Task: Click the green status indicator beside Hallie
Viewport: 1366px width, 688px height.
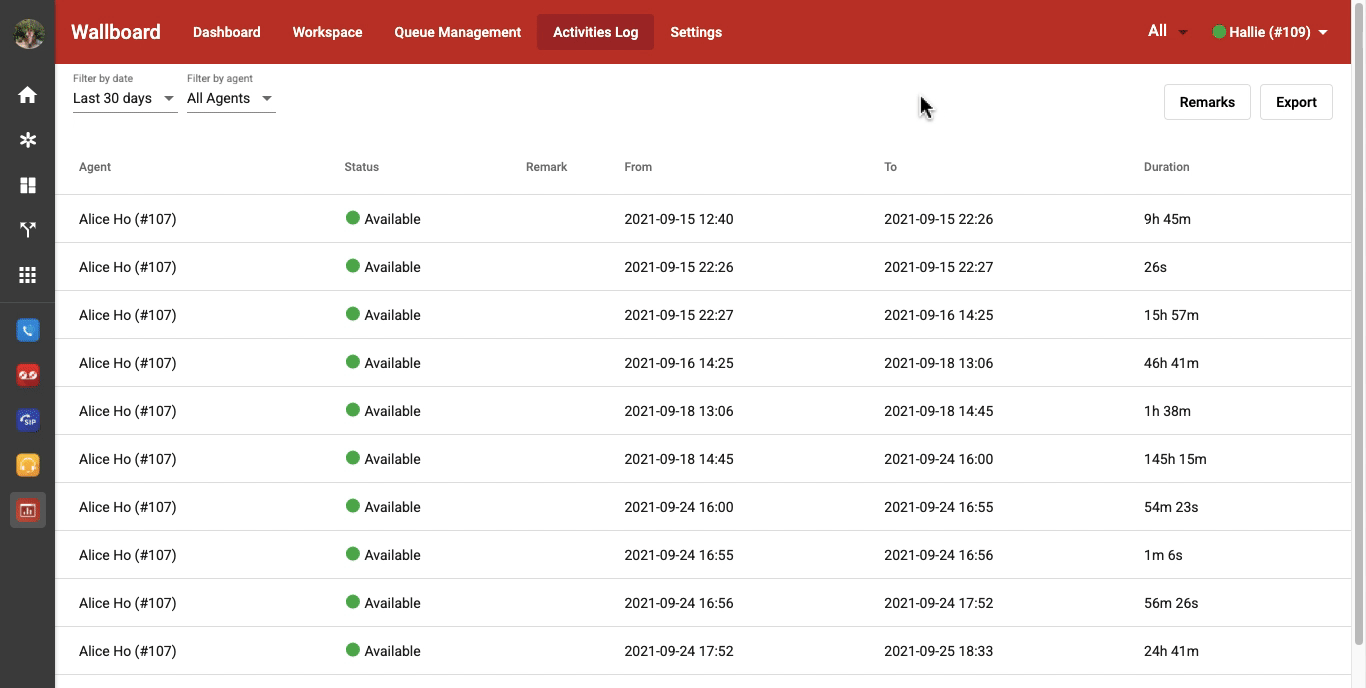Action: [x=1219, y=31]
